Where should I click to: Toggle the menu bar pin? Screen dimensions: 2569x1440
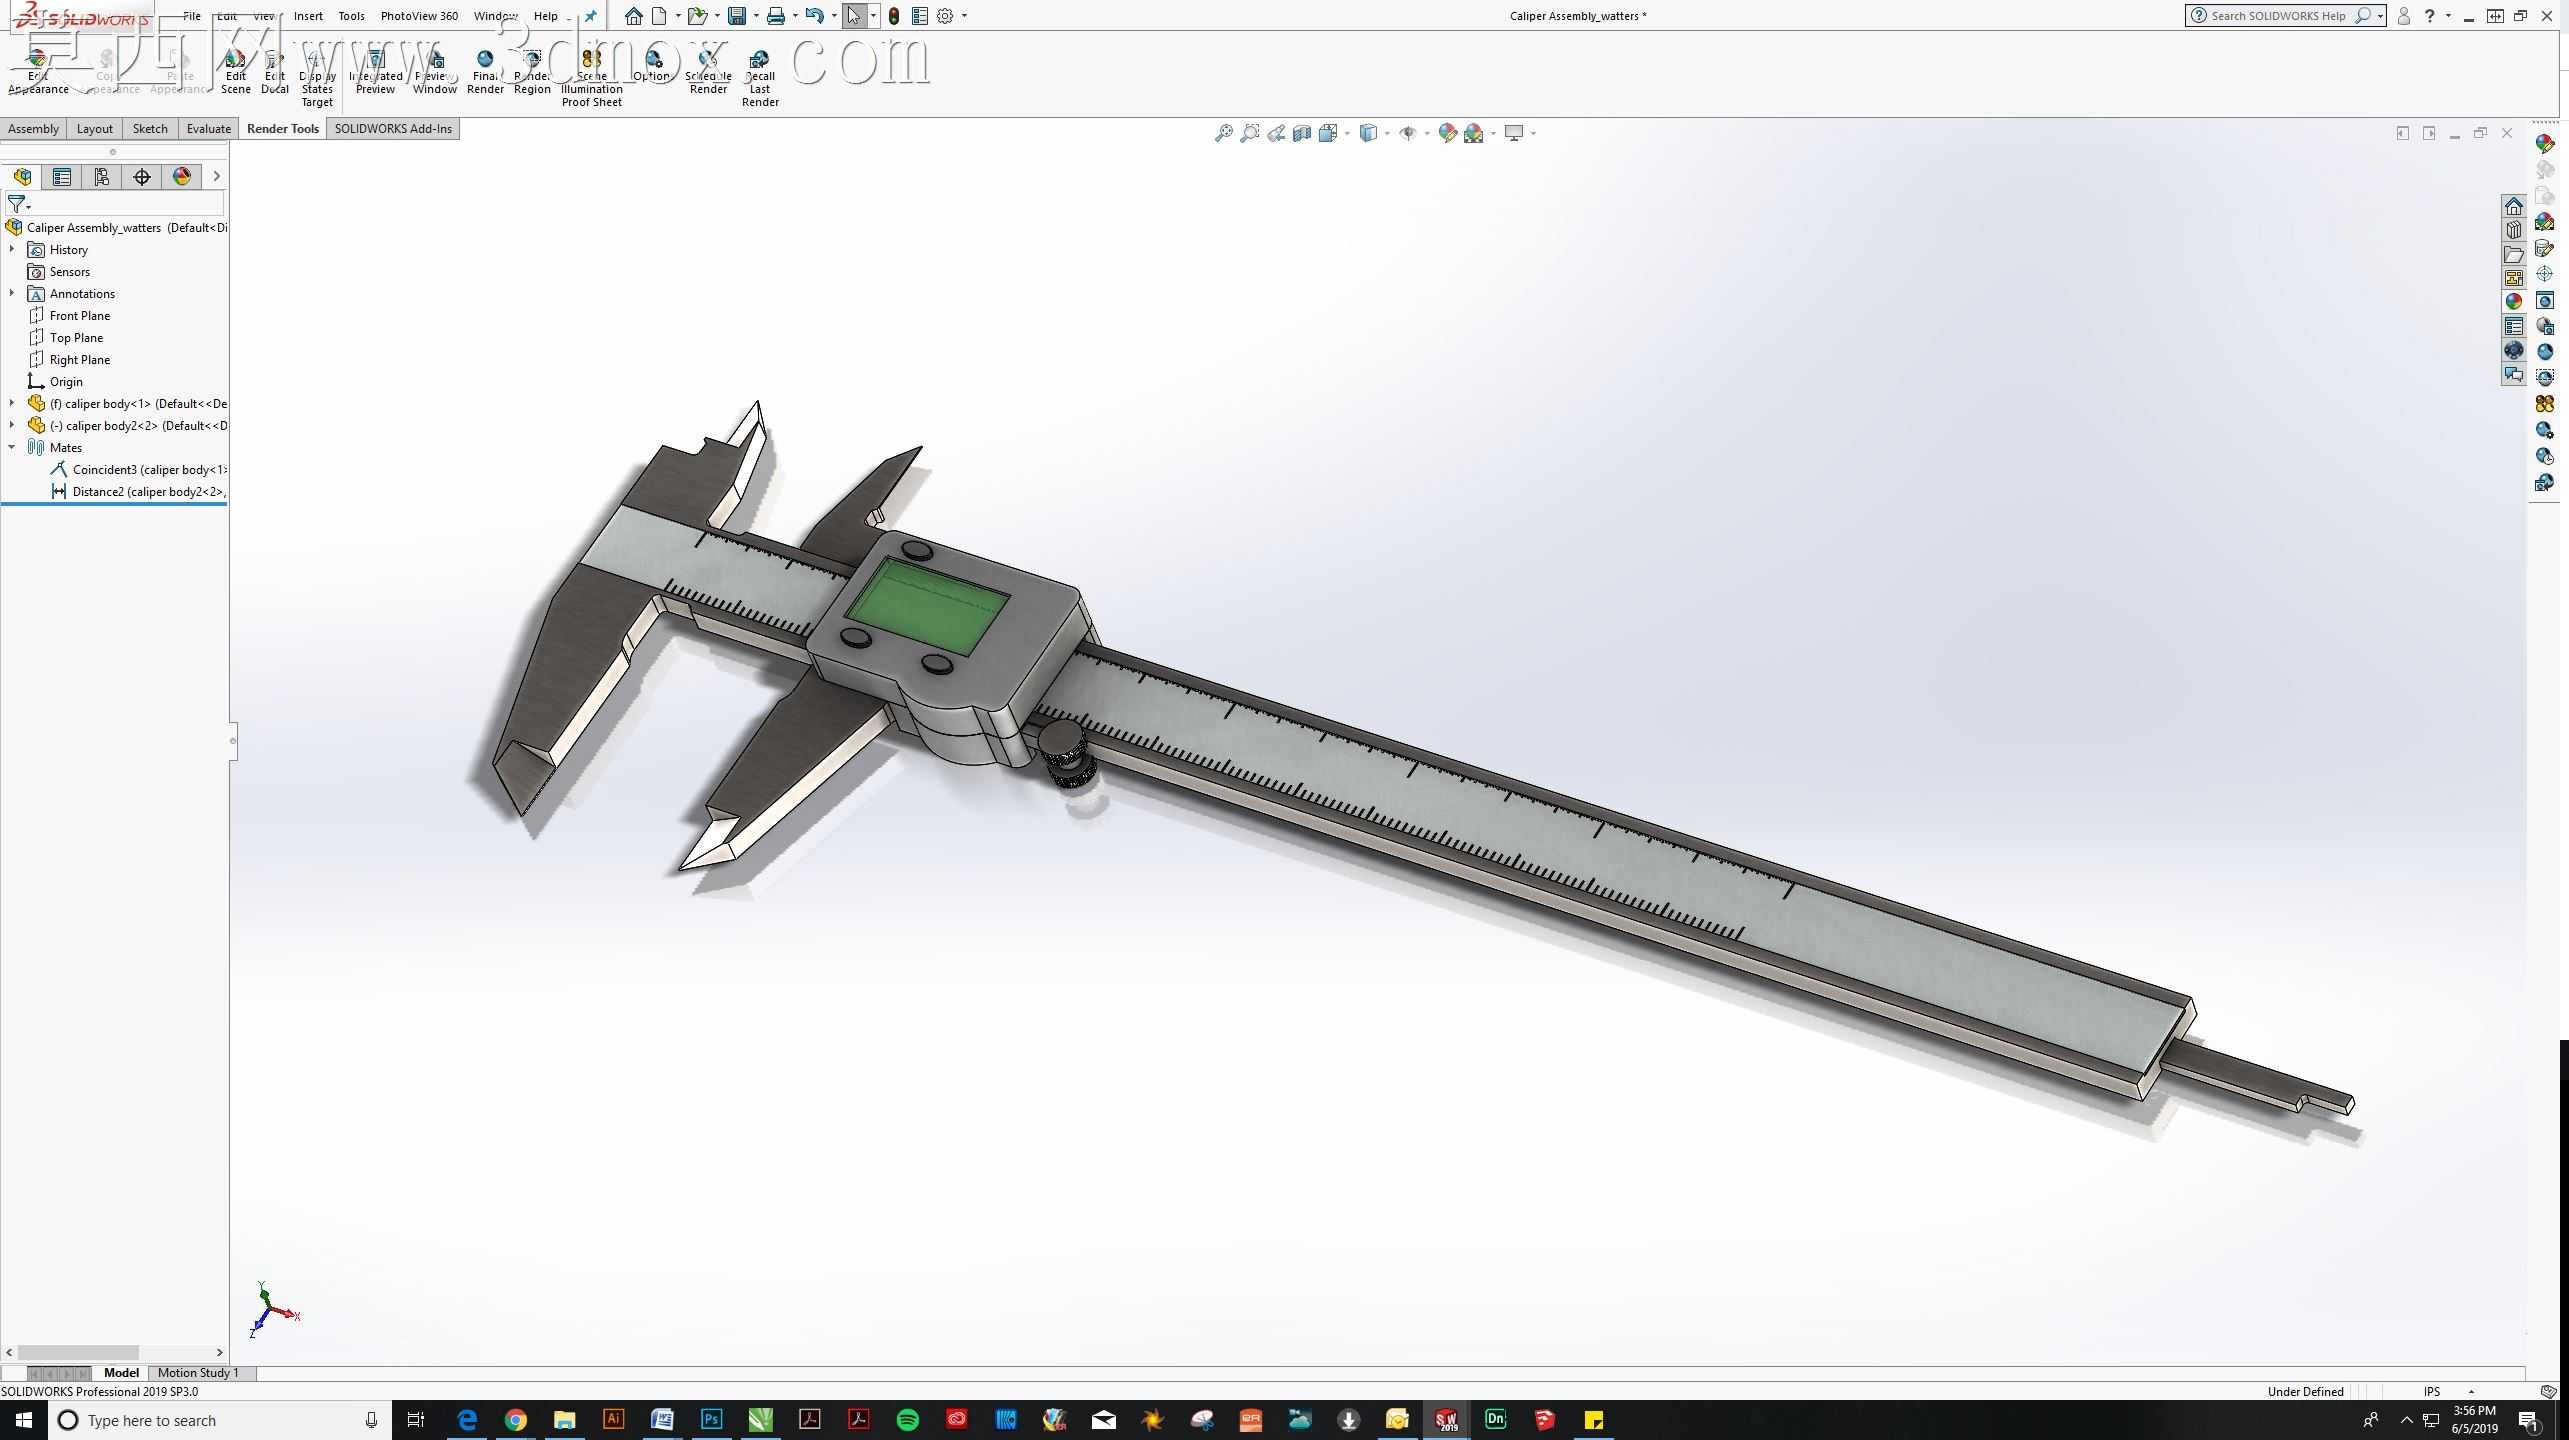[x=590, y=16]
